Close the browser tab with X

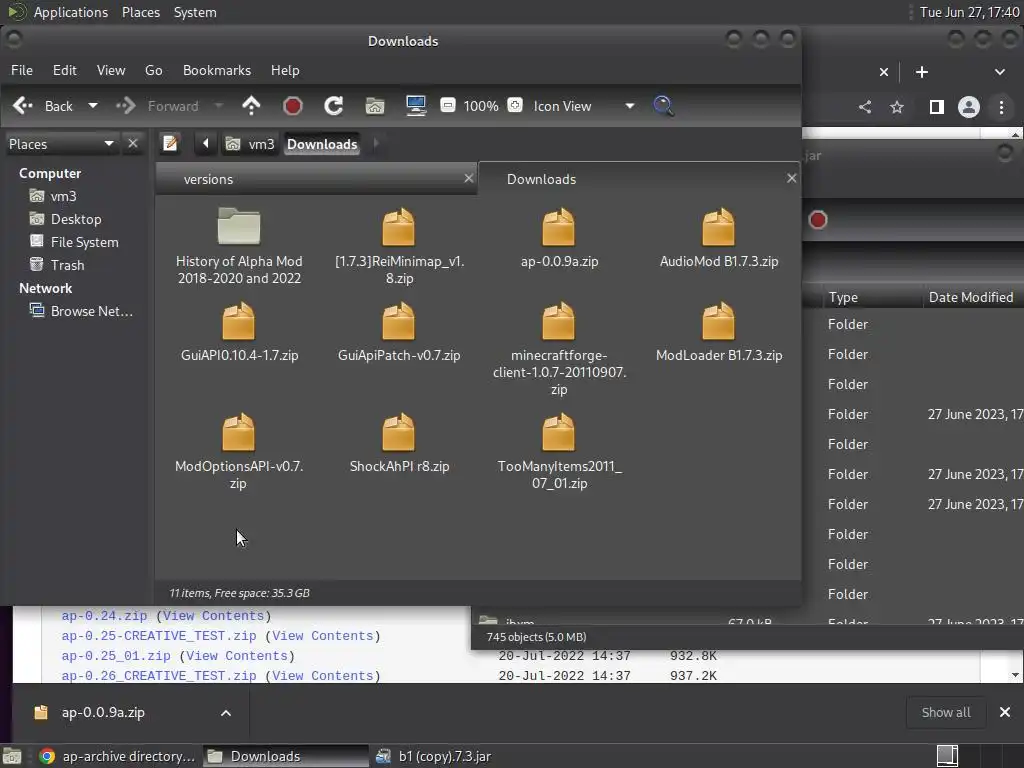[x=884, y=72]
